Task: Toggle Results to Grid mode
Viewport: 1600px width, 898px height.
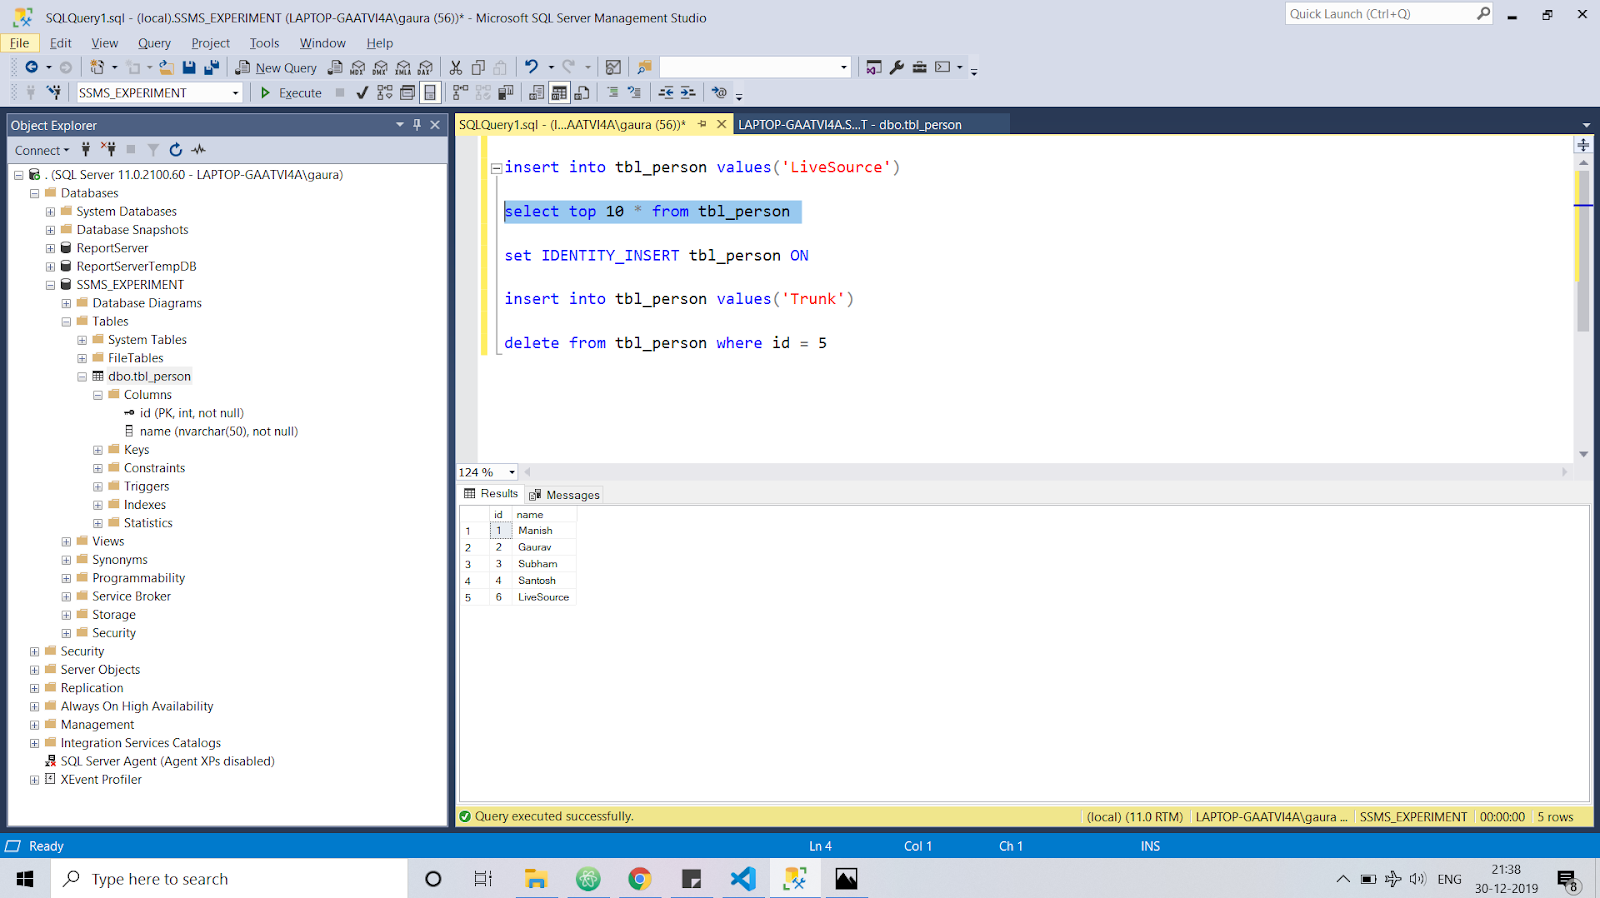Action: click(559, 93)
